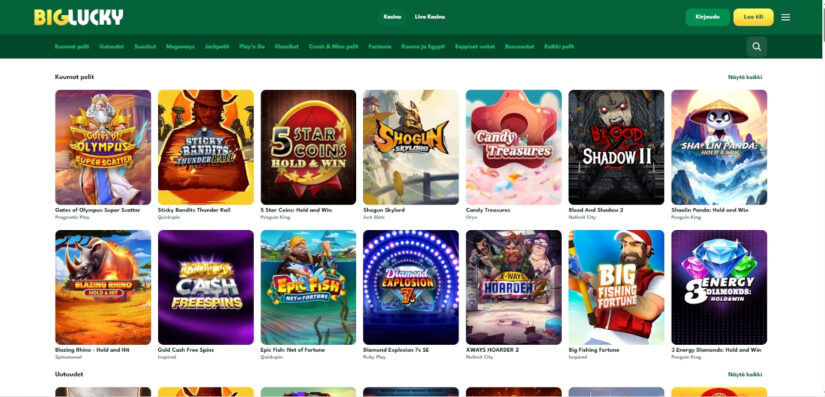Click the Kuumat pelit section heading
Image resolution: width=825 pixels, height=397 pixels.
[x=74, y=77]
